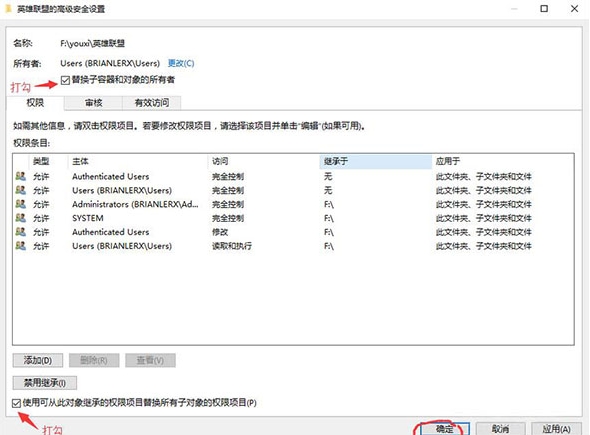The width and height of the screenshot is (590, 435).
Task: Open the 有效访问 tab
Action: 152,103
